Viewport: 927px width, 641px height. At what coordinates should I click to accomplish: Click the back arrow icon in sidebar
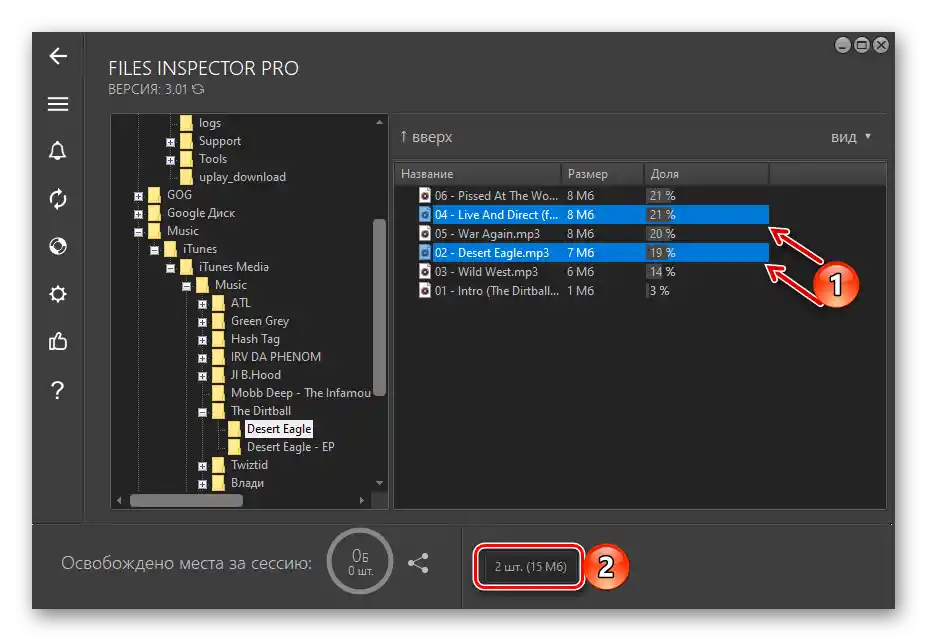58,56
